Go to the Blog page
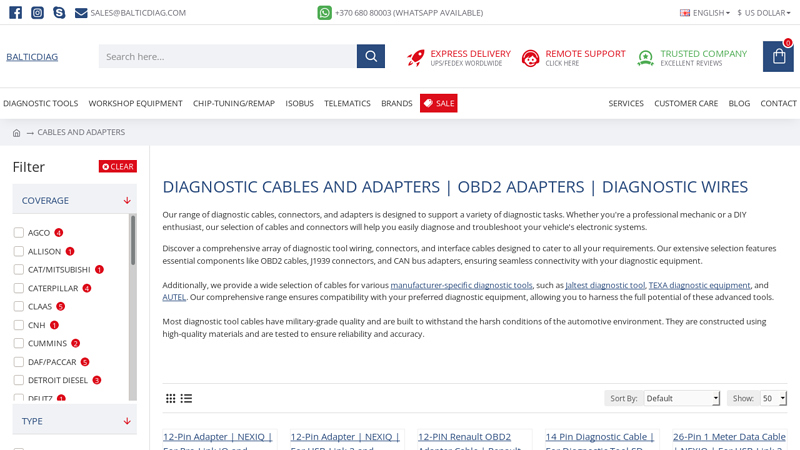The width and height of the screenshot is (800, 450). point(739,103)
